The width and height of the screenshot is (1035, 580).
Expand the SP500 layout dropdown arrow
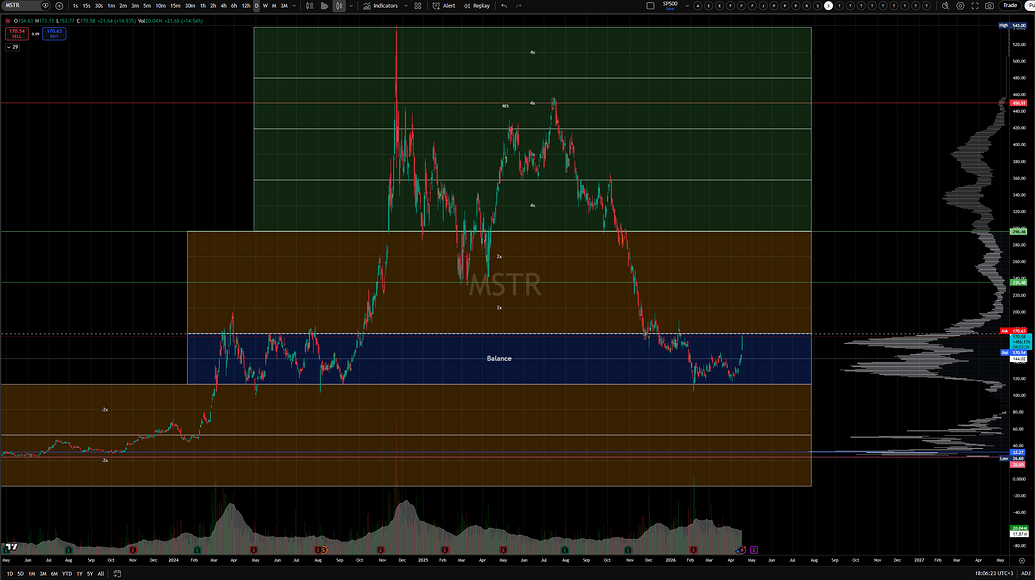click(x=687, y=5)
